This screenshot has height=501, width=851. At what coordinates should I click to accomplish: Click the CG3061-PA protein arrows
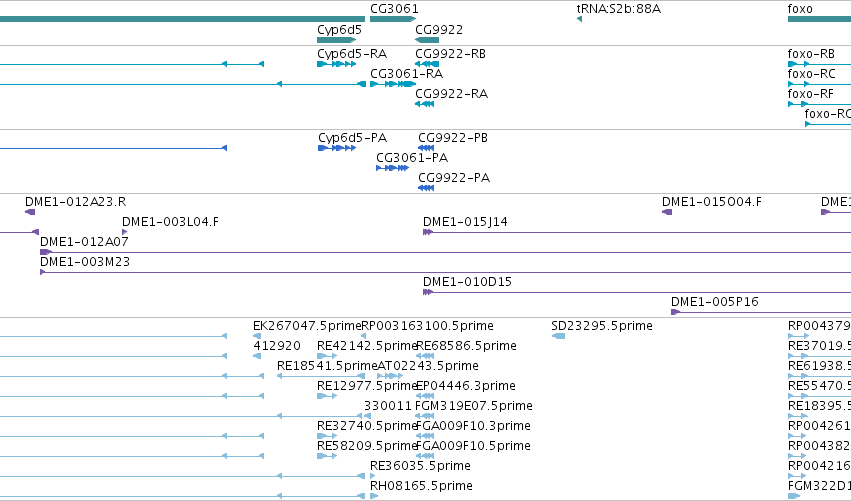point(392,168)
